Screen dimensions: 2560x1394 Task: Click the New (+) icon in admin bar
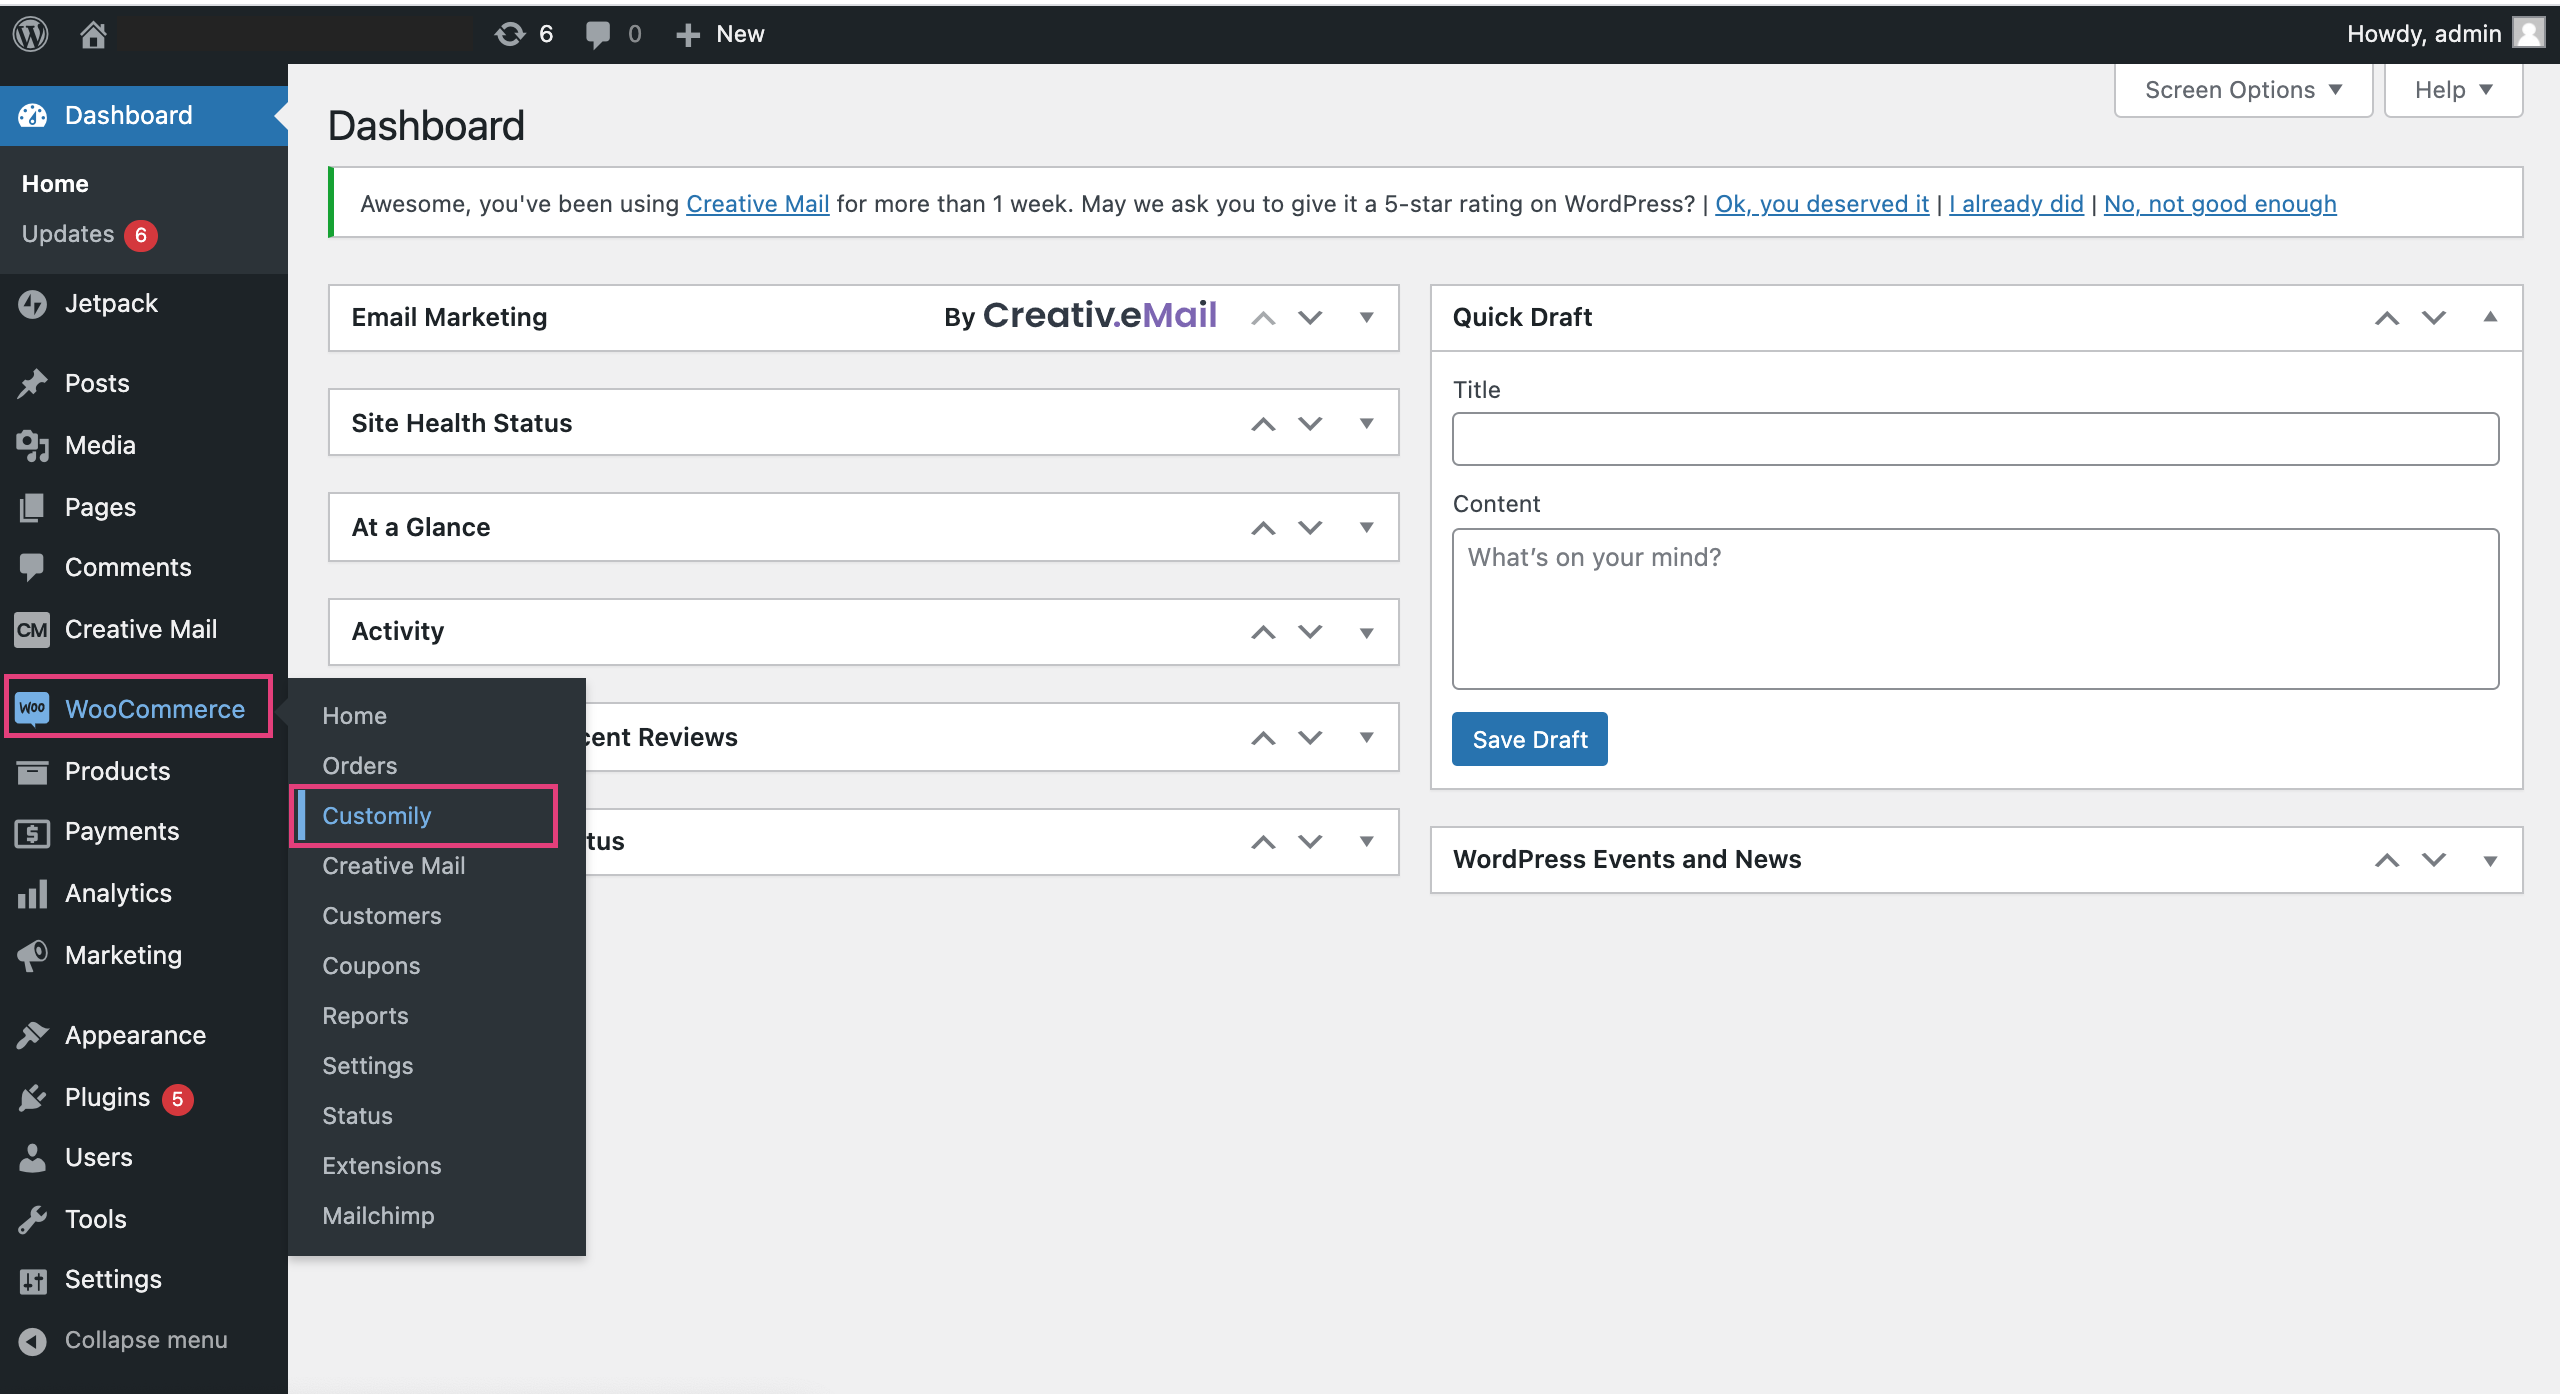(x=687, y=33)
